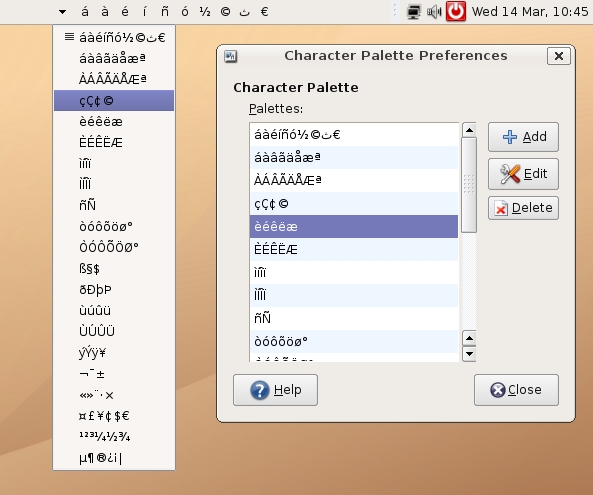Image resolution: width=593 pixels, height=495 pixels.
Task: Open the palette dropdown arrow in the panel
Action: point(63,12)
